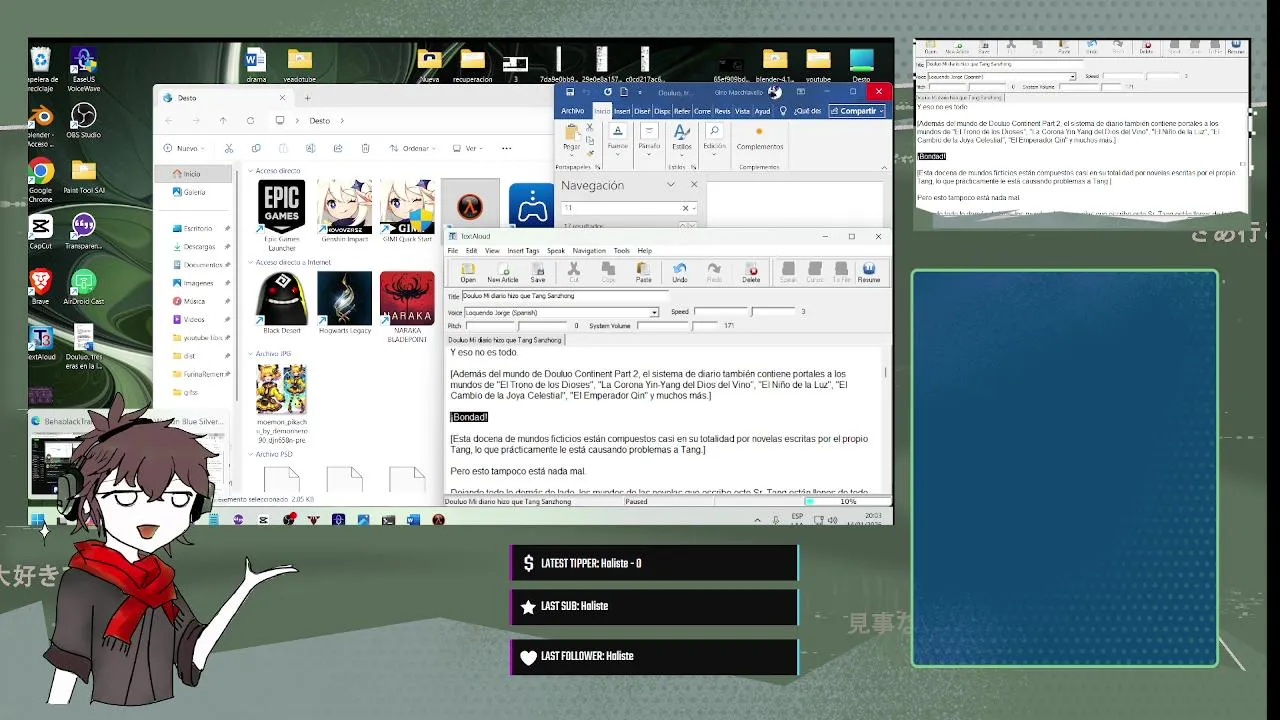Click the Paste icon in TextAloud toolbar
Viewport: 1280px width, 720px height.
[643, 272]
